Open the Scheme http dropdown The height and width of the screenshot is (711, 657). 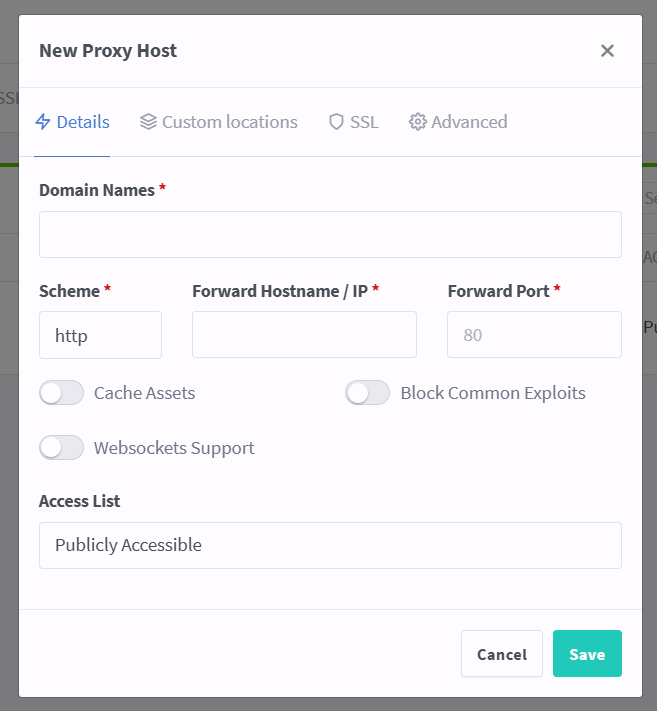point(100,335)
